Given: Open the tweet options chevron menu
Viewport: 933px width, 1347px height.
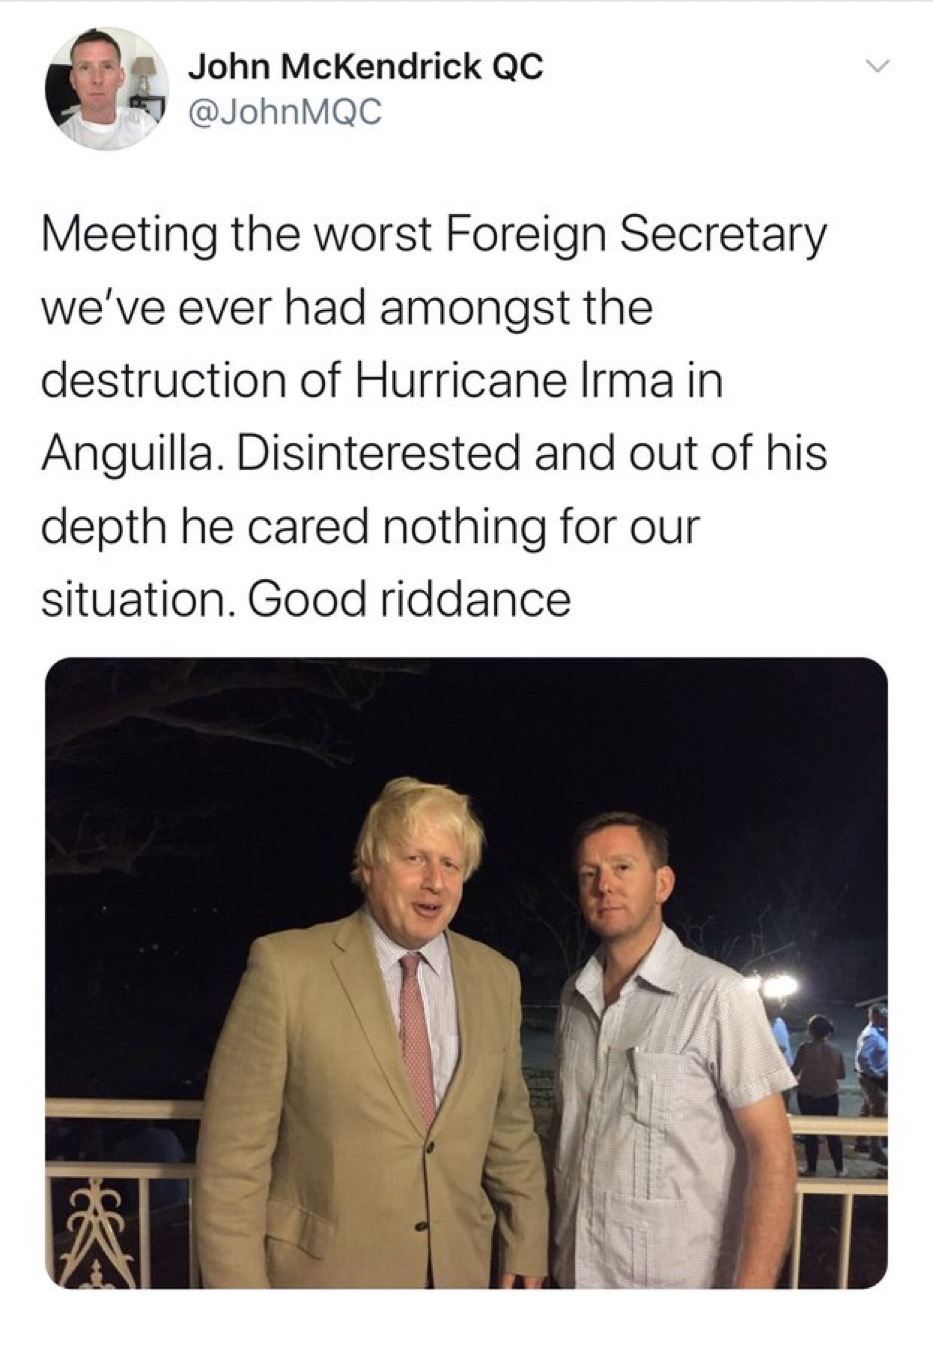Looking at the screenshot, I should point(877,67).
